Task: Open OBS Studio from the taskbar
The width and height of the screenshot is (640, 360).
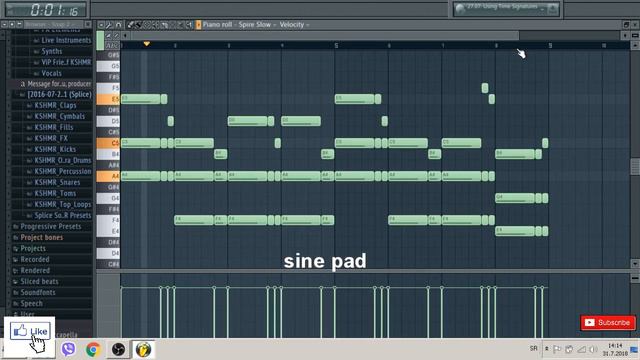Action: 118,349
